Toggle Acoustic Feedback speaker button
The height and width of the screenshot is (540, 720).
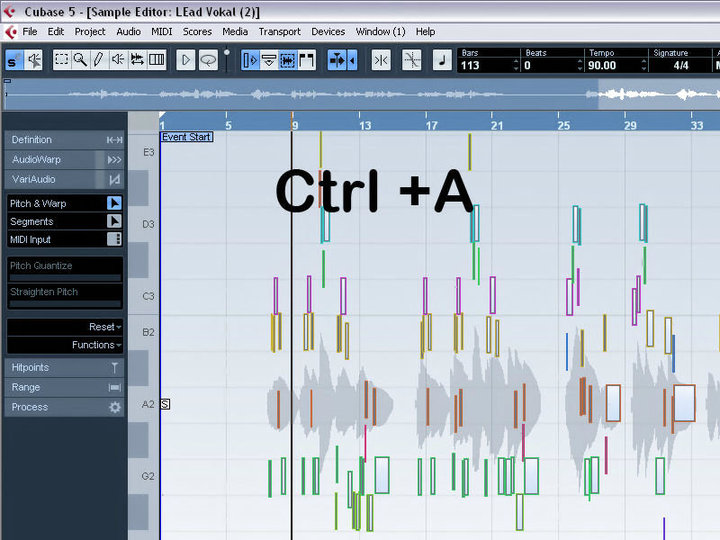pyautogui.click(x=34, y=60)
